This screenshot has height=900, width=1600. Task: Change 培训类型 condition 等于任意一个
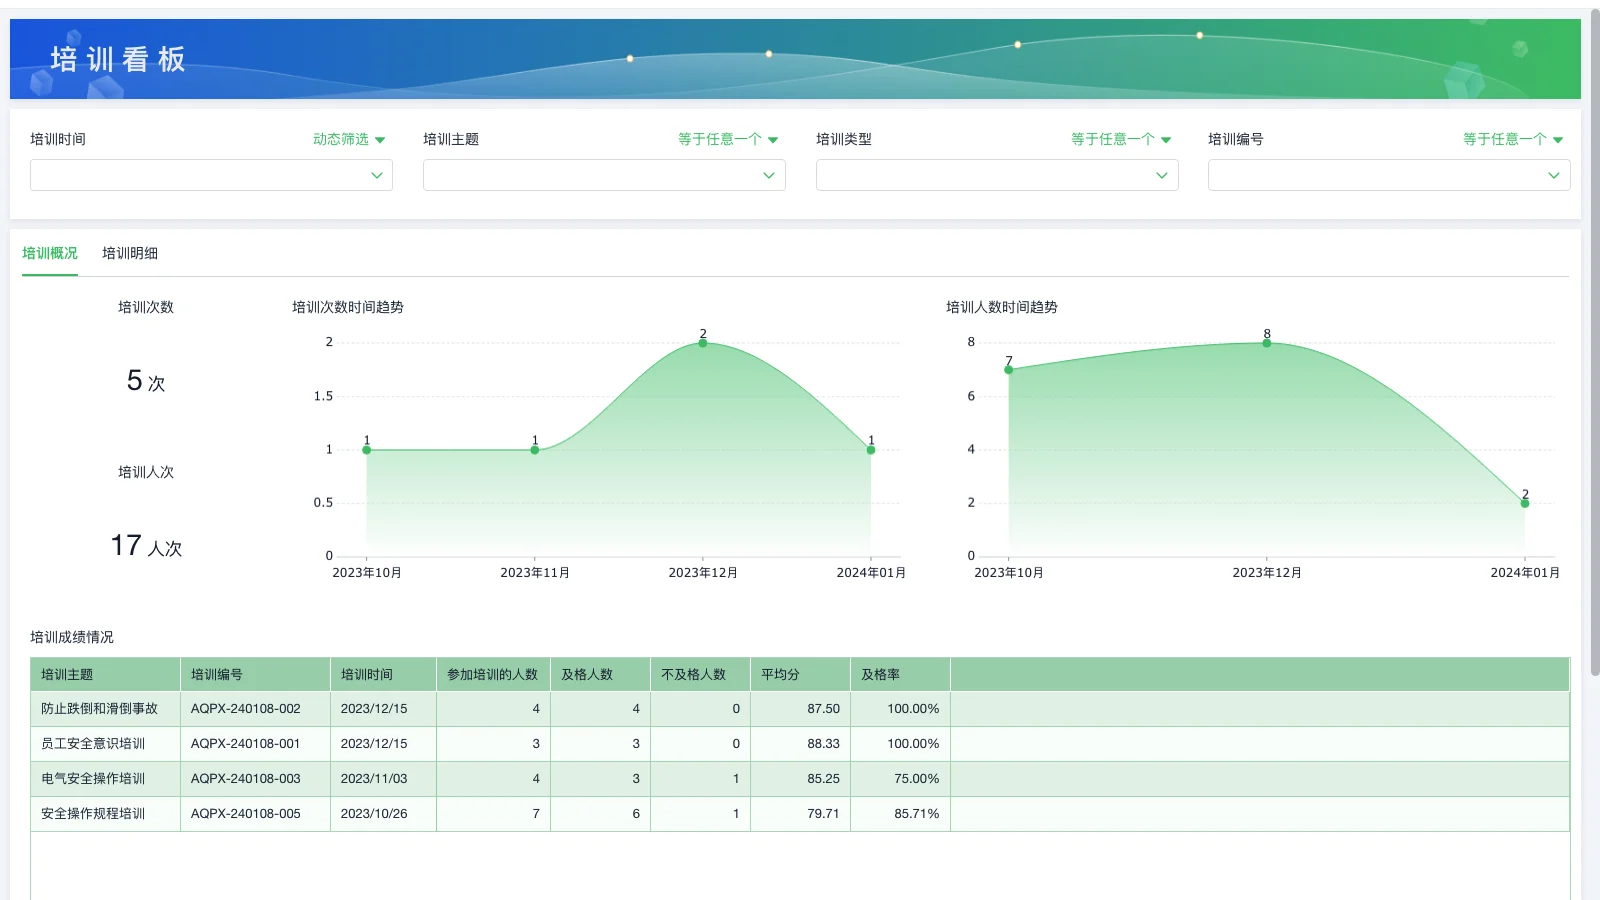[x=1120, y=139]
